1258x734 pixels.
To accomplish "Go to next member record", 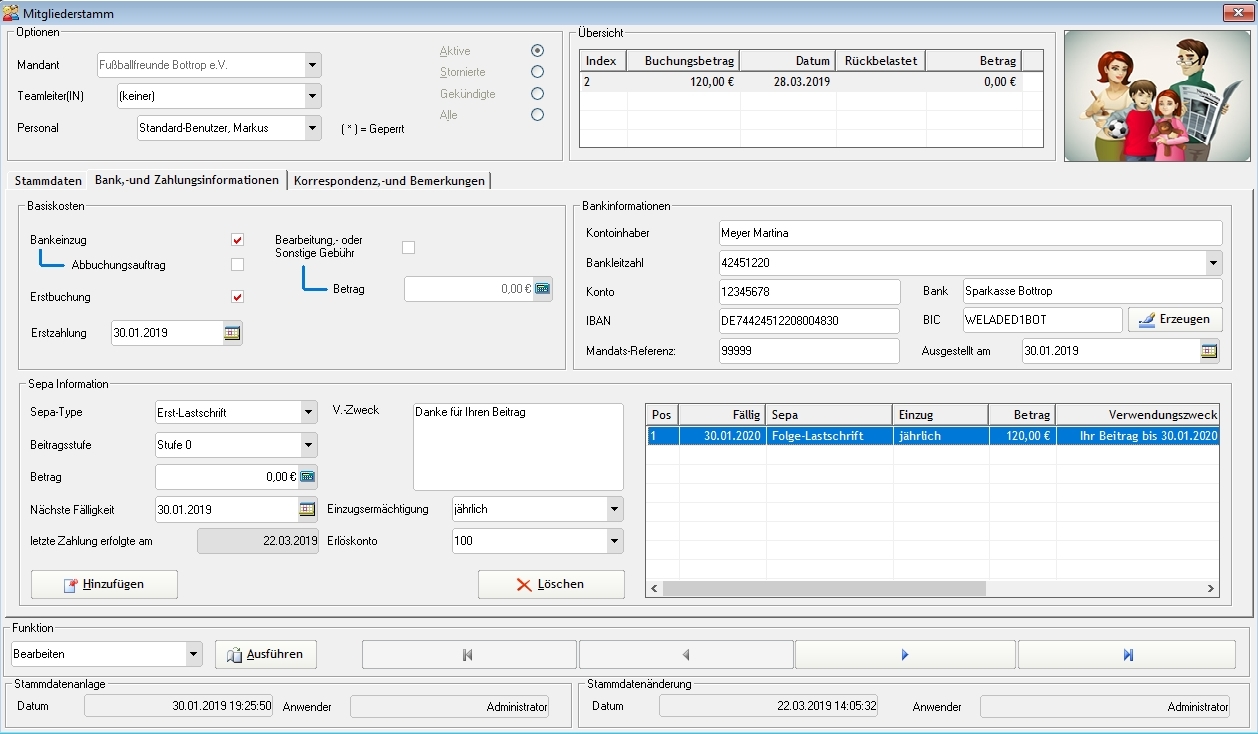I will point(904,655).
